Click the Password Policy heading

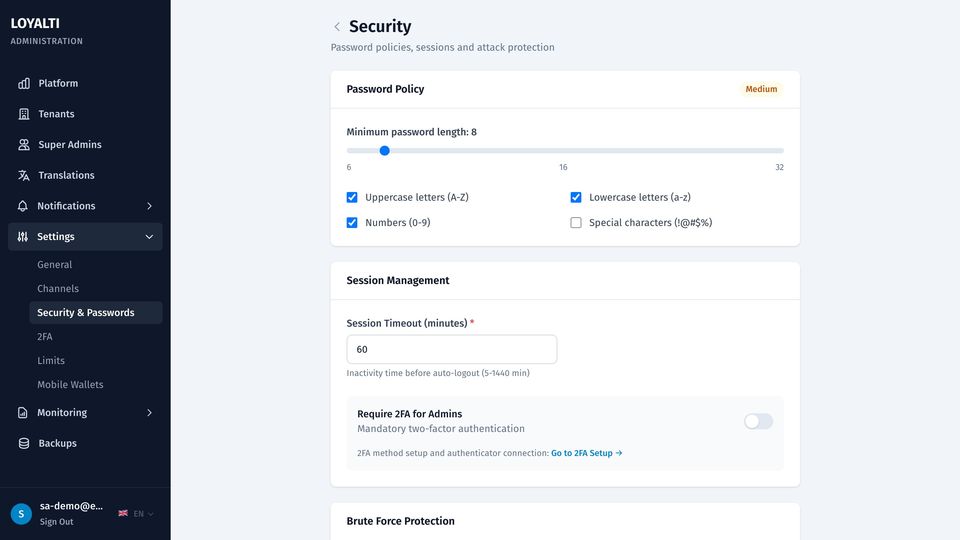coord(385,89)
